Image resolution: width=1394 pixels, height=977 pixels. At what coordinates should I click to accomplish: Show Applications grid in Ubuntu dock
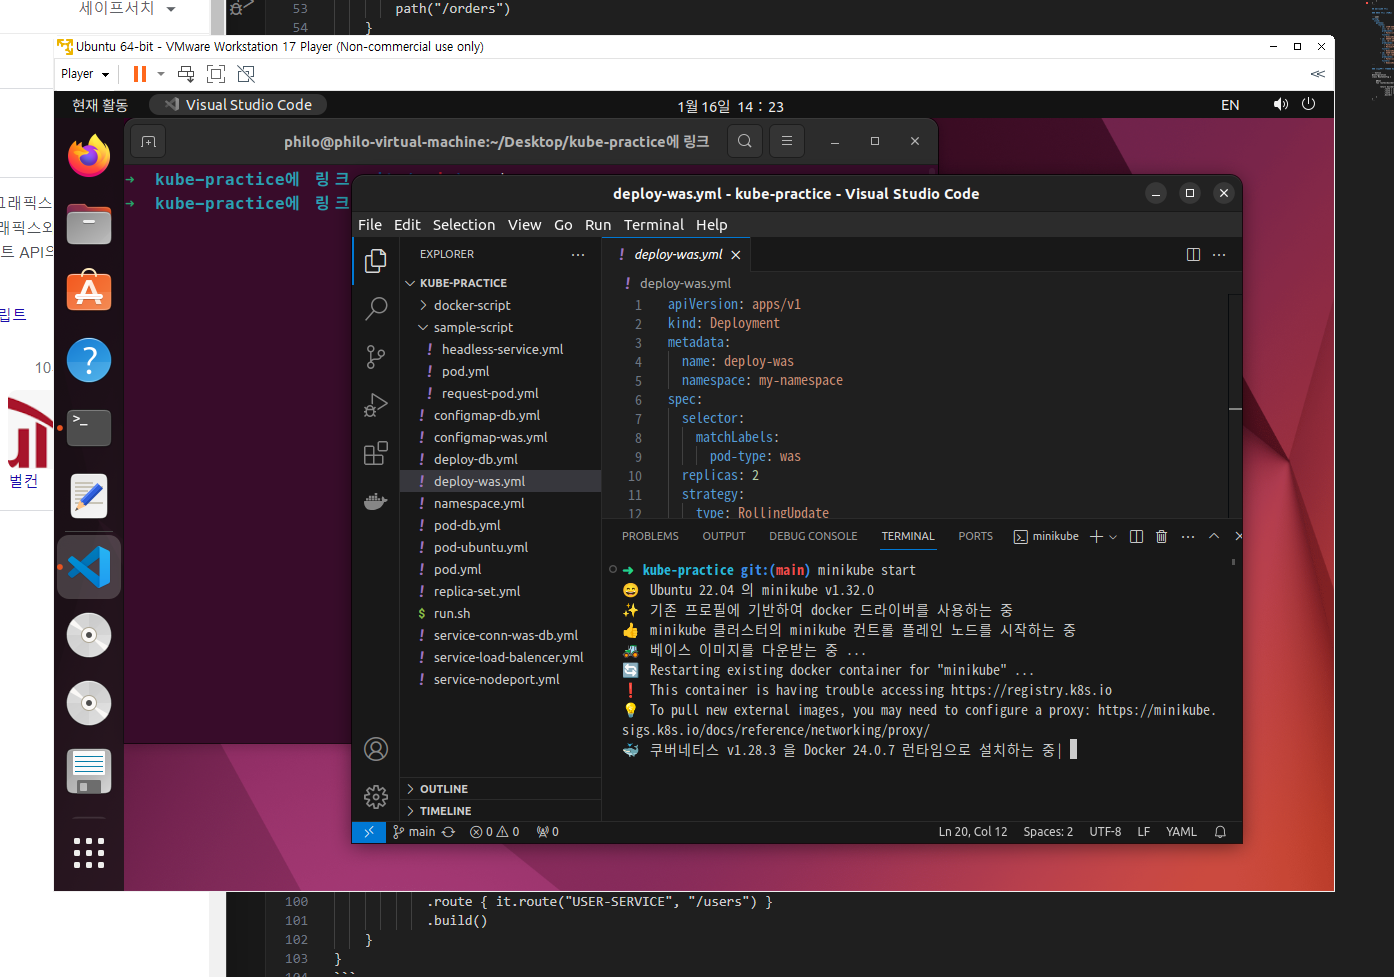tap(89, 853)
